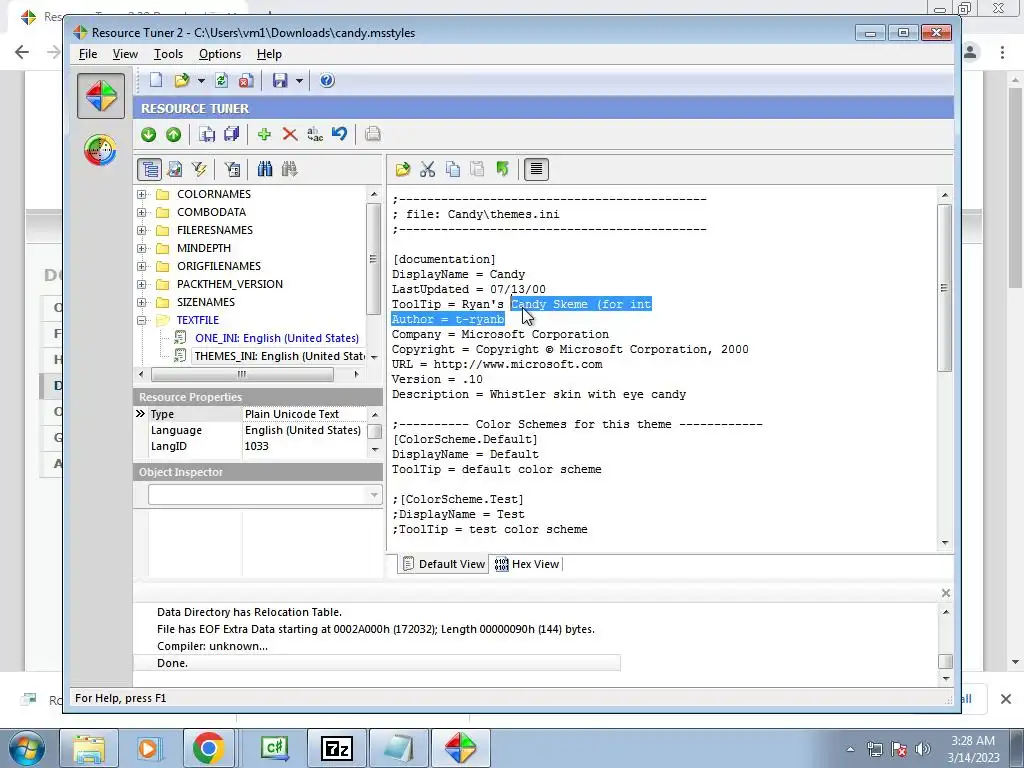Select the Resource Tuner mode sidebar icon
Image resolution: width=1024 pixels, height=768 pixels.
pyautogui.click(x=101, y=96)
